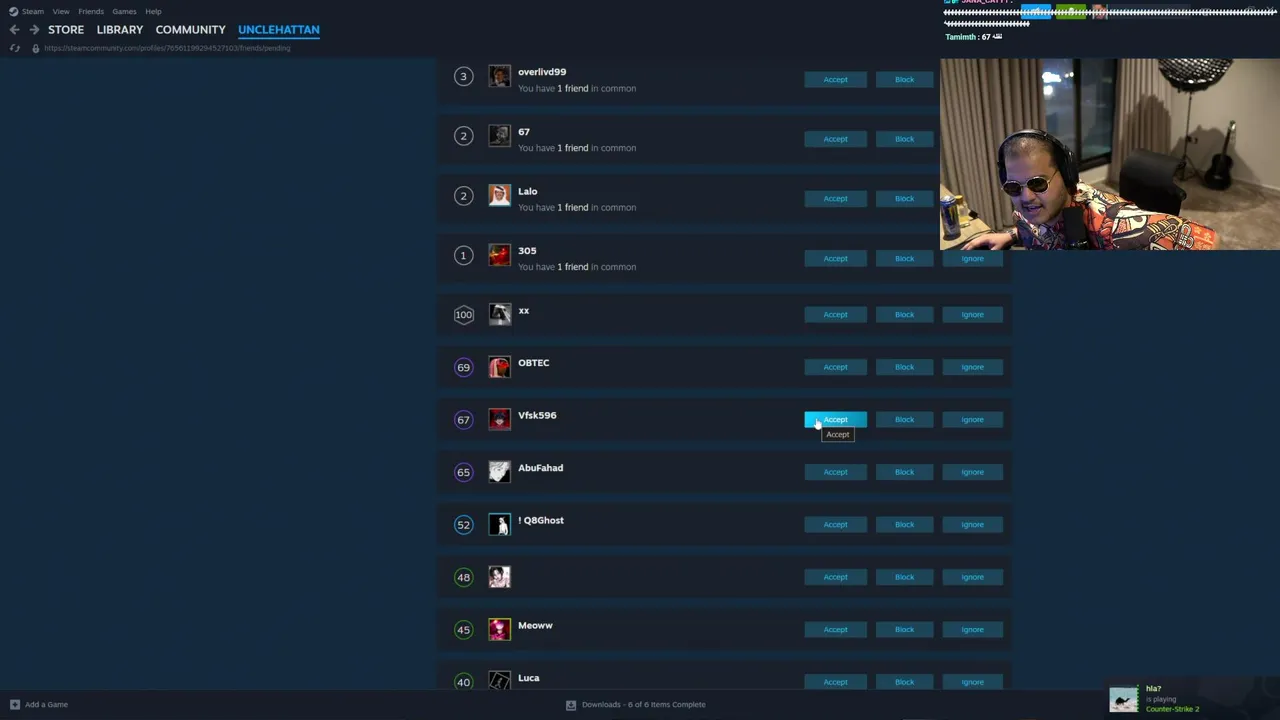Click the lock icon beside the URL
Screen dimensions: 1280x720
point(35,48)
